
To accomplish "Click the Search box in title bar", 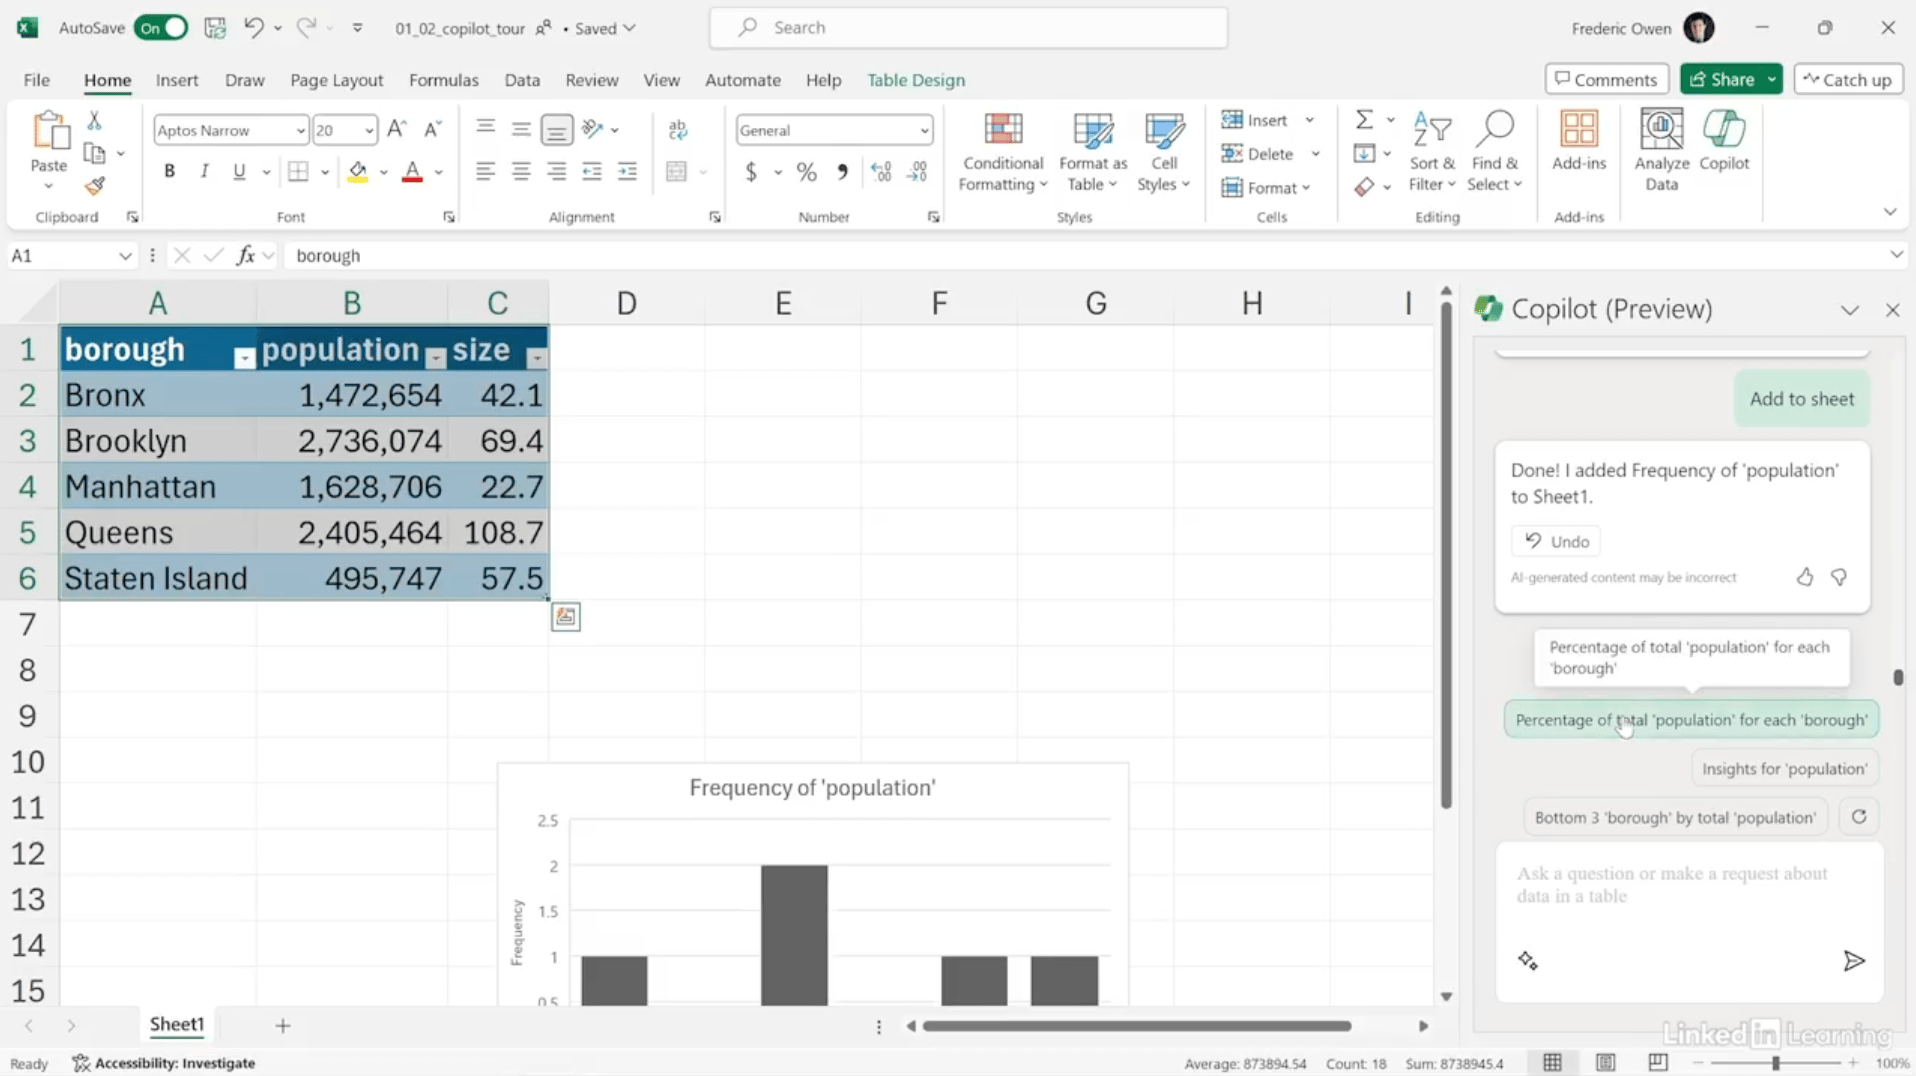I will (x=968, y=28).
